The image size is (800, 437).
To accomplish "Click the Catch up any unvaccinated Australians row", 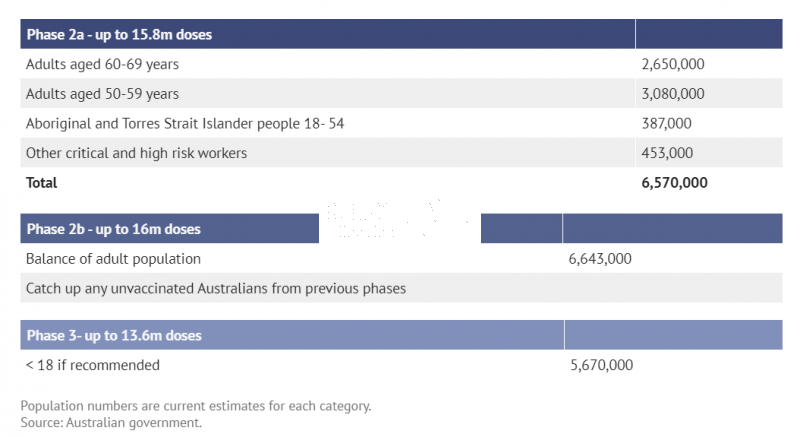I will tap(401, 288).
